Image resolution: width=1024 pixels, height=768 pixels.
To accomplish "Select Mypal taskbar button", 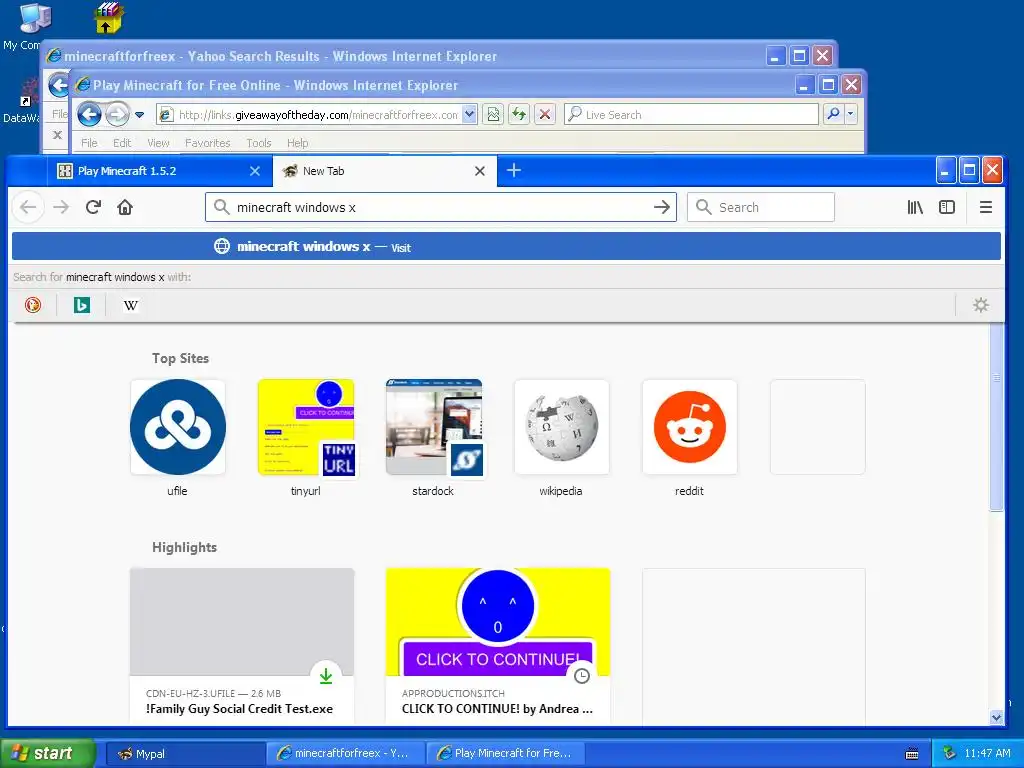I will [x=185, y=754].
